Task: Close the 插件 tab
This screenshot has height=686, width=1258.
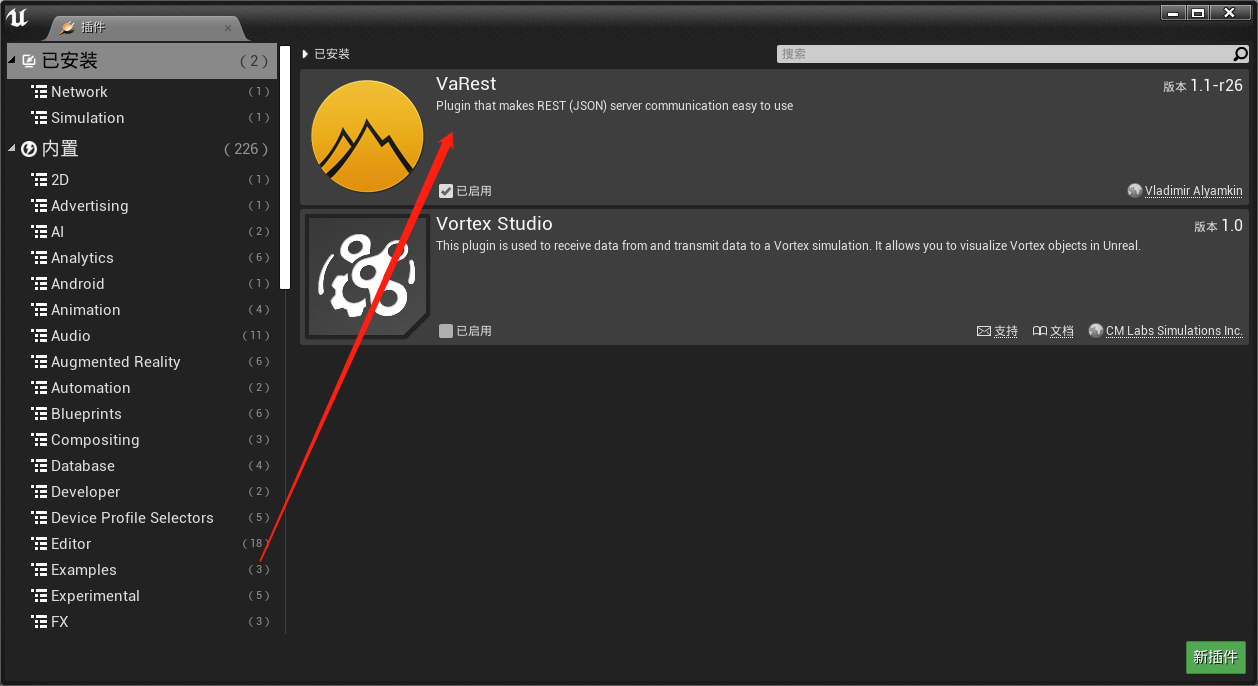Action: (x=228, y=28)
